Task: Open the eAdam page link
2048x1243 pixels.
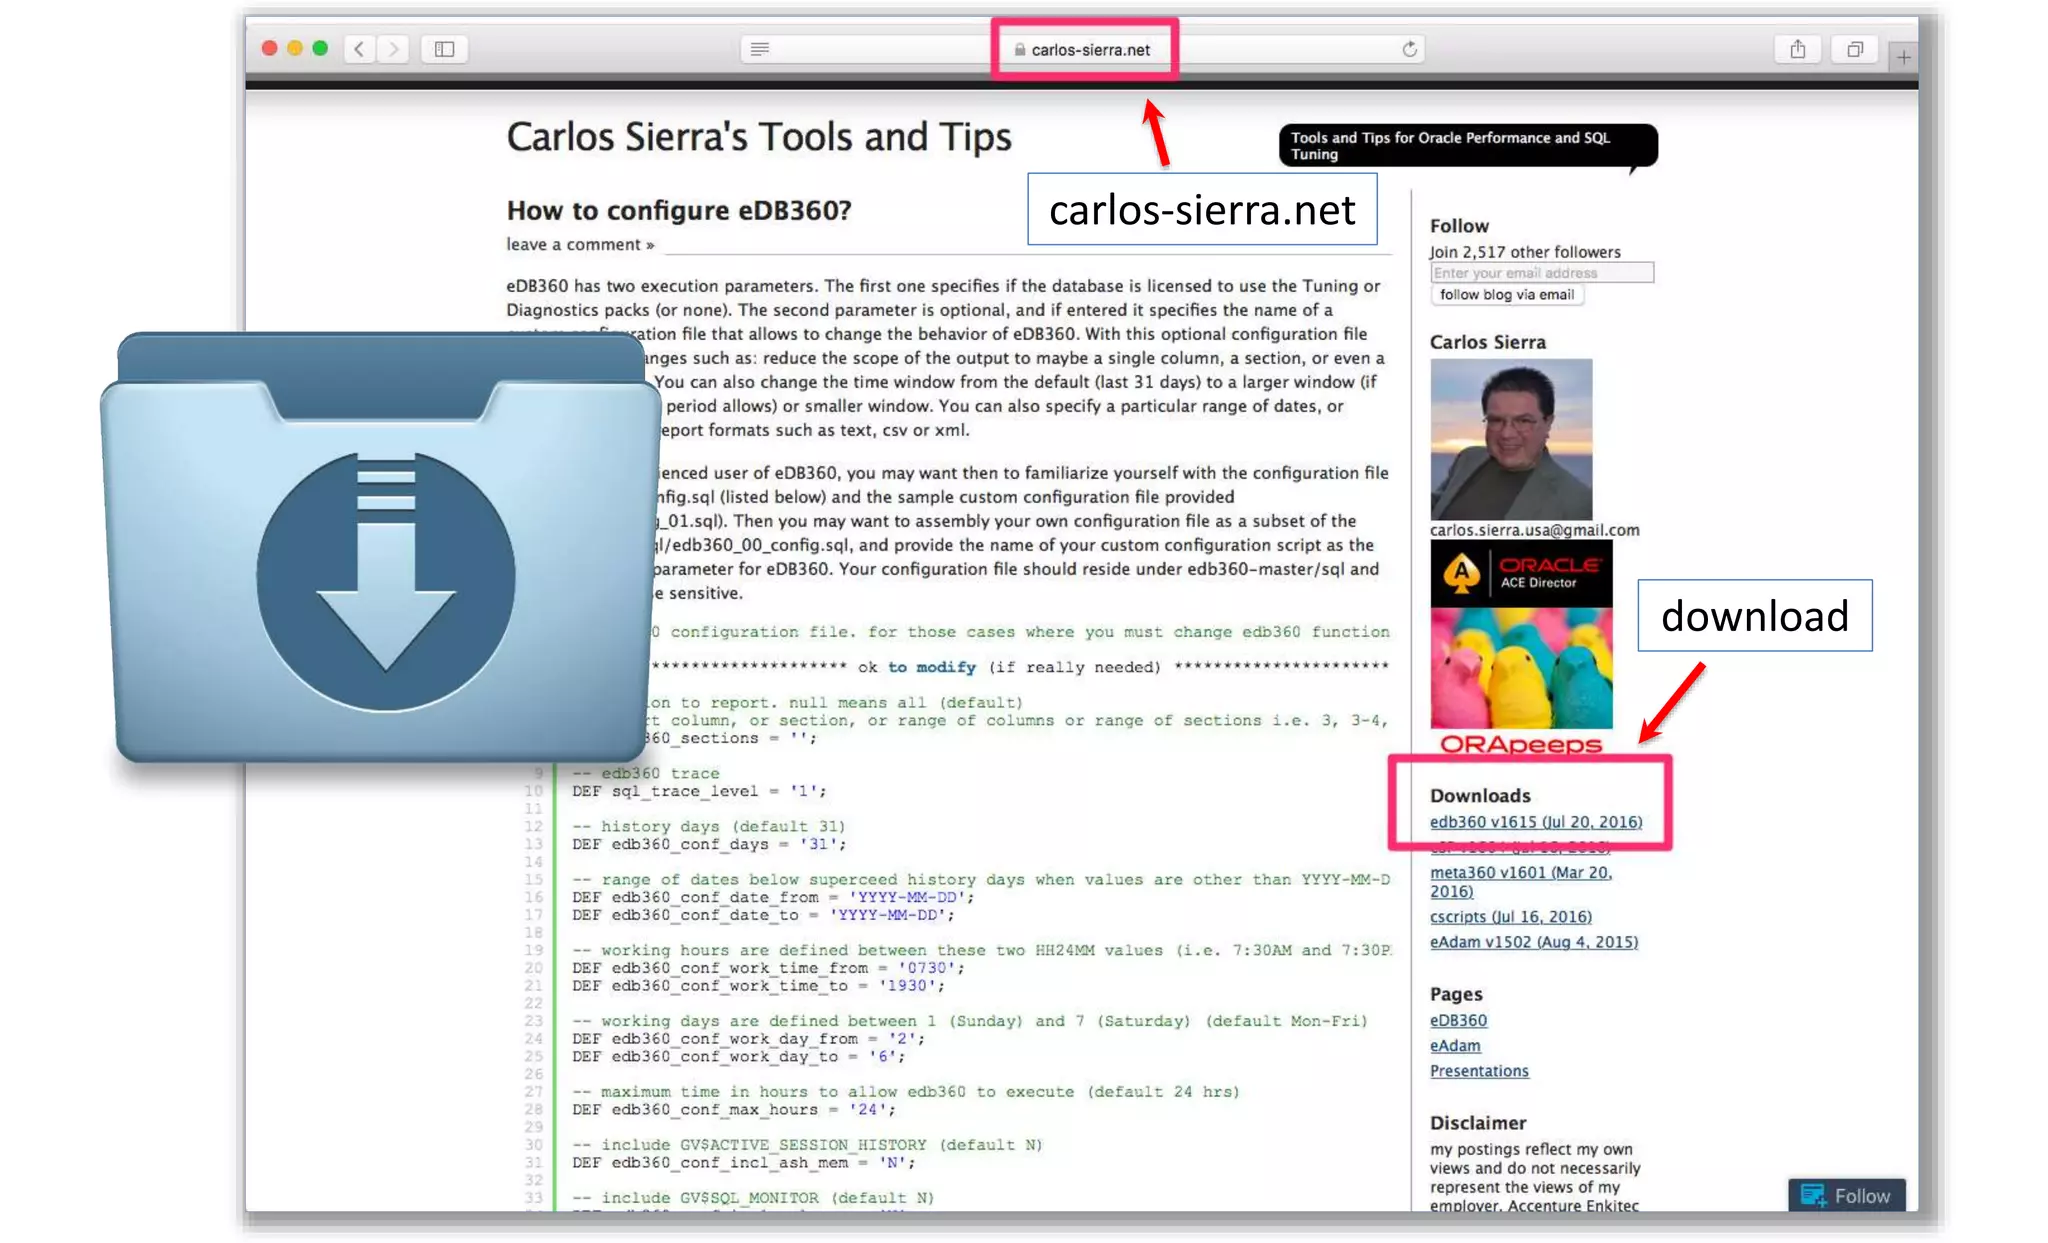Action: click(x=1455, y=1045)
